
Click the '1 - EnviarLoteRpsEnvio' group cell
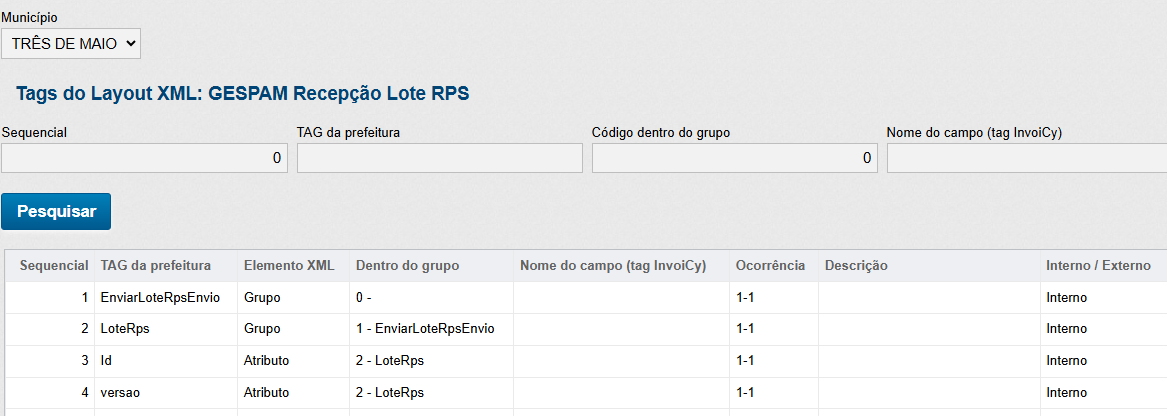(425, 329)
